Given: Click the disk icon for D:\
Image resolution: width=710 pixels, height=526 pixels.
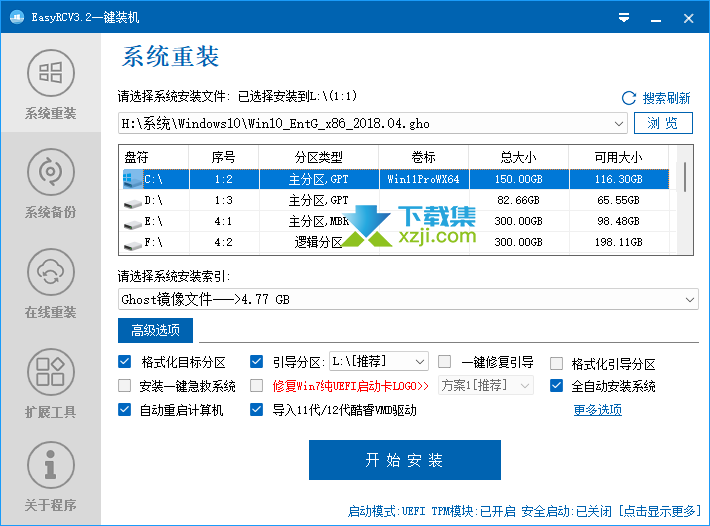Looking at the screenshot, I should point(132,203).
